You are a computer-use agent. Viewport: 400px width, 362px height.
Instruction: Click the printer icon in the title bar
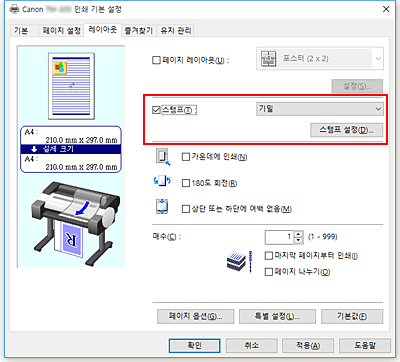[14, 9]
